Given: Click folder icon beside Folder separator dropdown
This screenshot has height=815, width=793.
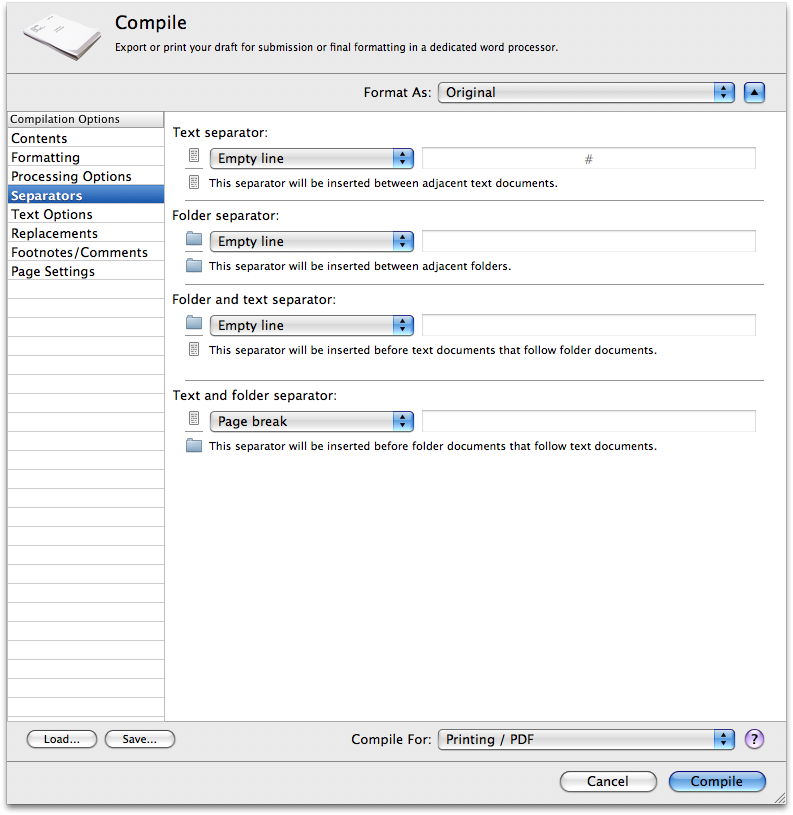Looking at the screenshot, I should coord(194,240).
